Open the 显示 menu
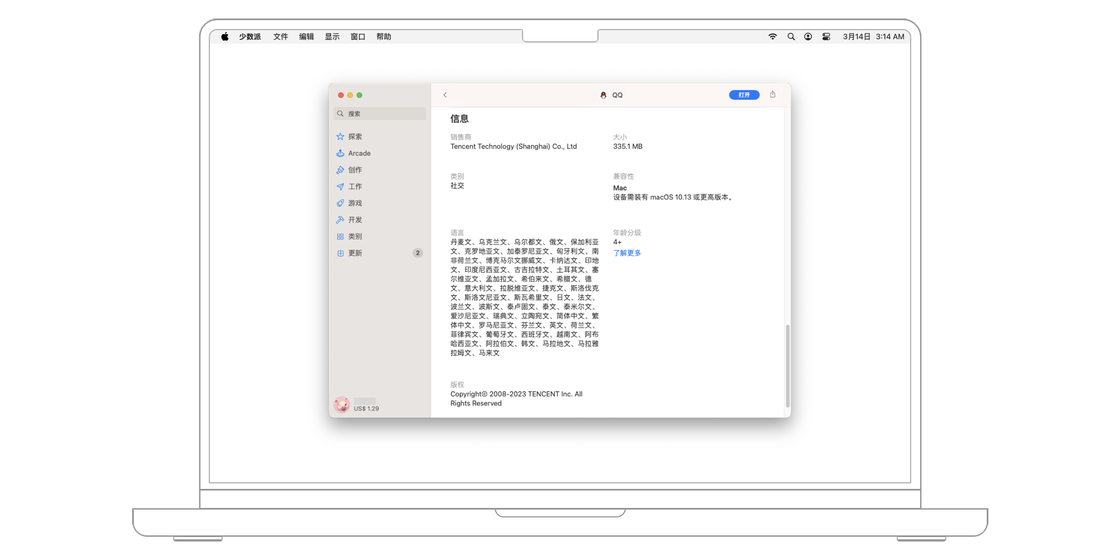 [332, 36]
